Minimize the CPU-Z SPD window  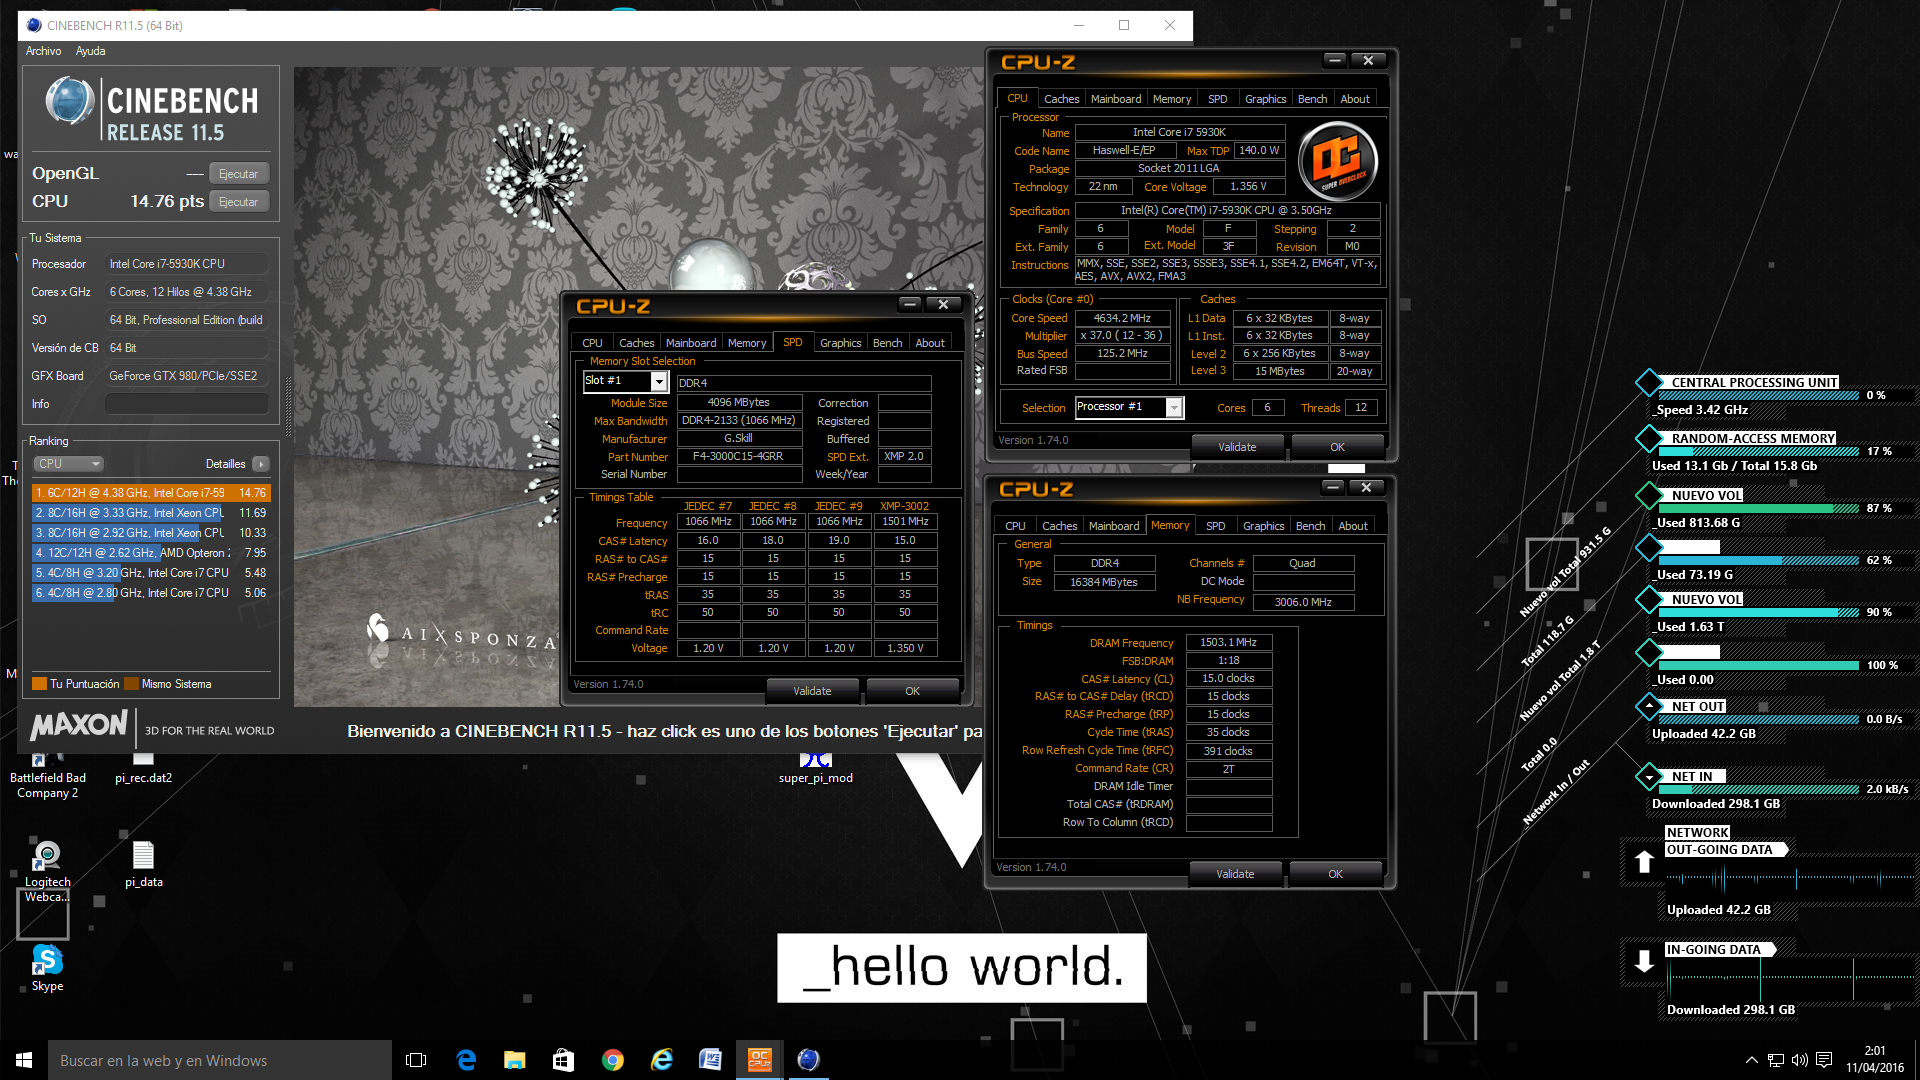click(x=909, y=304)
